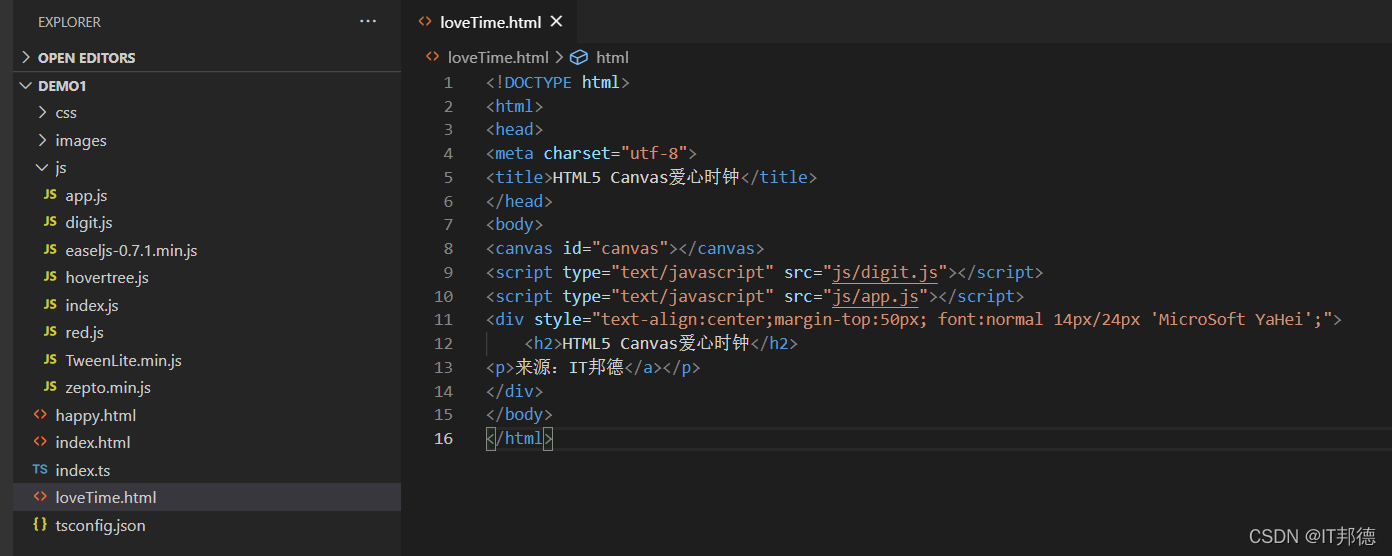Click the JS icon beside easeljs-0.7.1.min.js
The height and width of the screenshot is (556, 1392).
pyautogui.click(x=50, y=250)
